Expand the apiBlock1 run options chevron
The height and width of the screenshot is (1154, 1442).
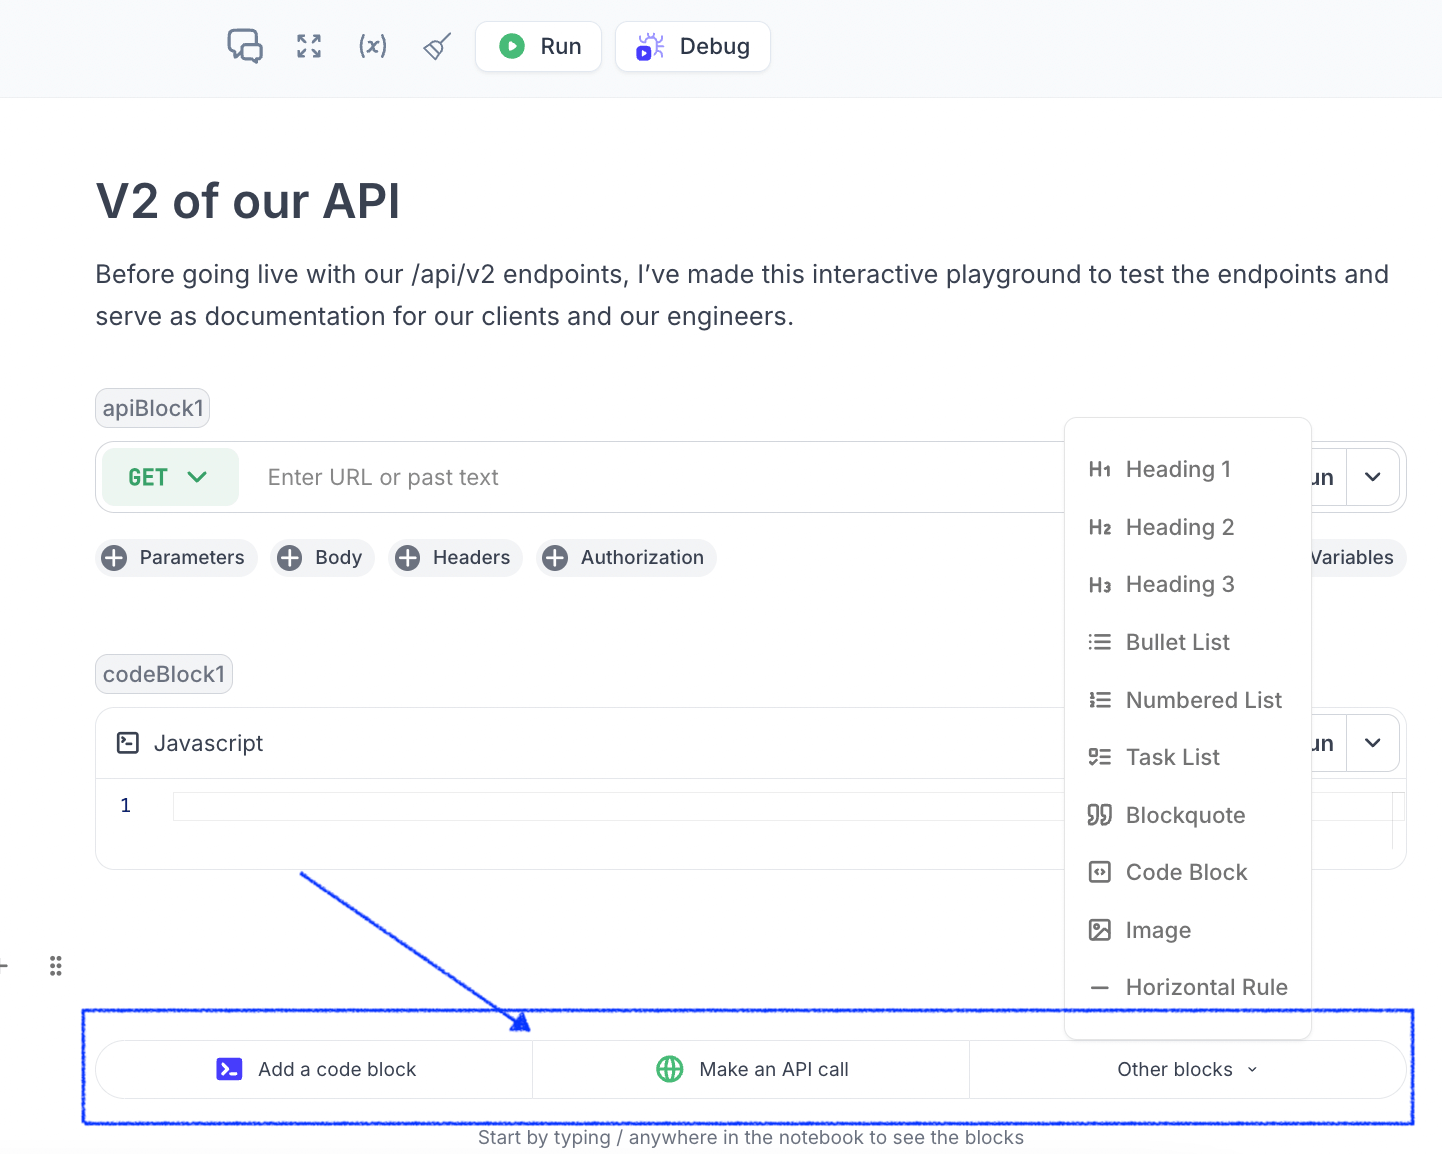point(1373,477)
